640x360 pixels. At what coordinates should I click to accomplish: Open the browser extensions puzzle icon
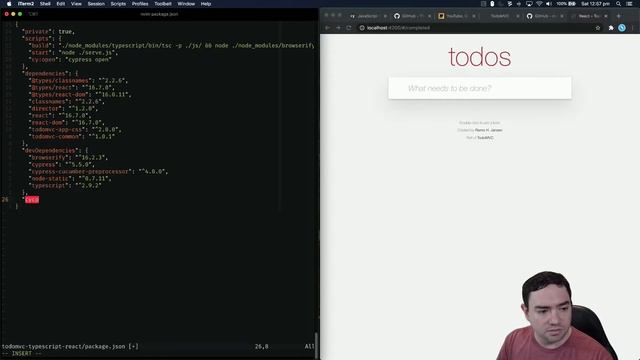pos(611,28)
